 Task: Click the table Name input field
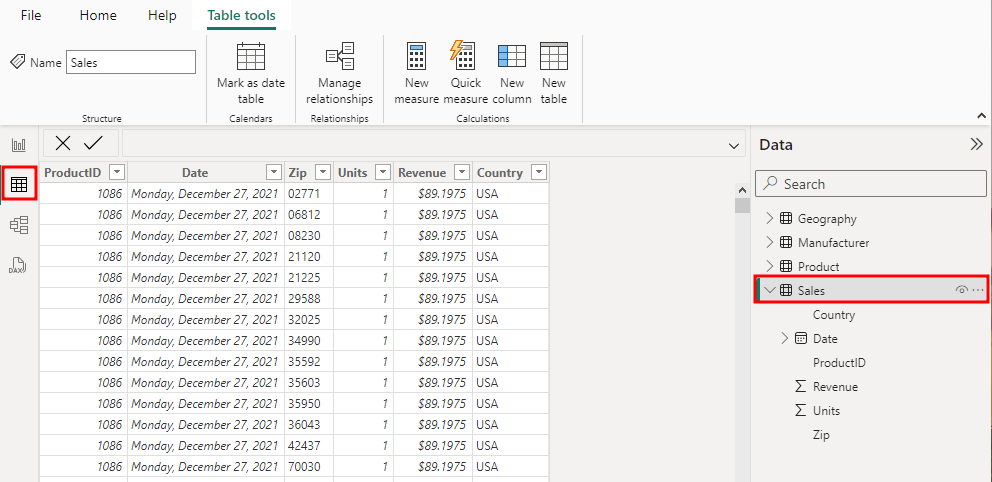(x=131, y=62)
